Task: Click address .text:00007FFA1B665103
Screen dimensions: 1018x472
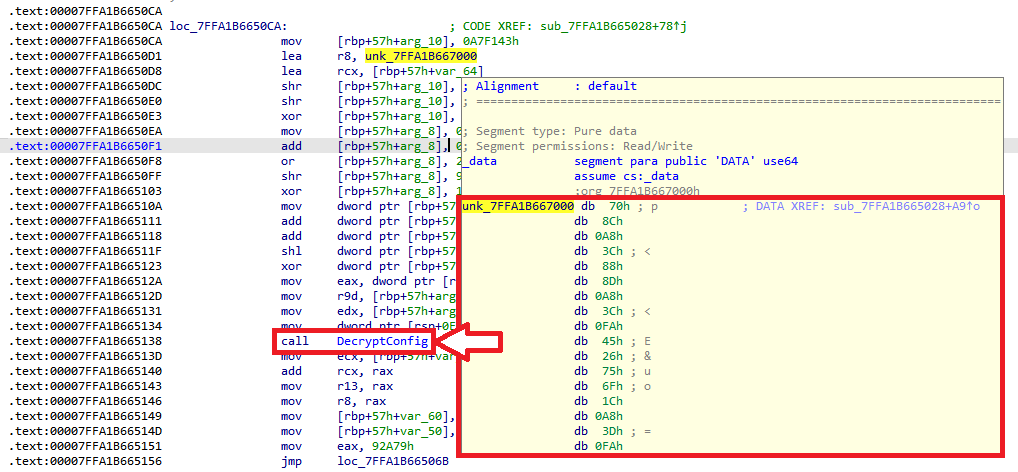Action: pyautogui.click(x=86, y=192)
